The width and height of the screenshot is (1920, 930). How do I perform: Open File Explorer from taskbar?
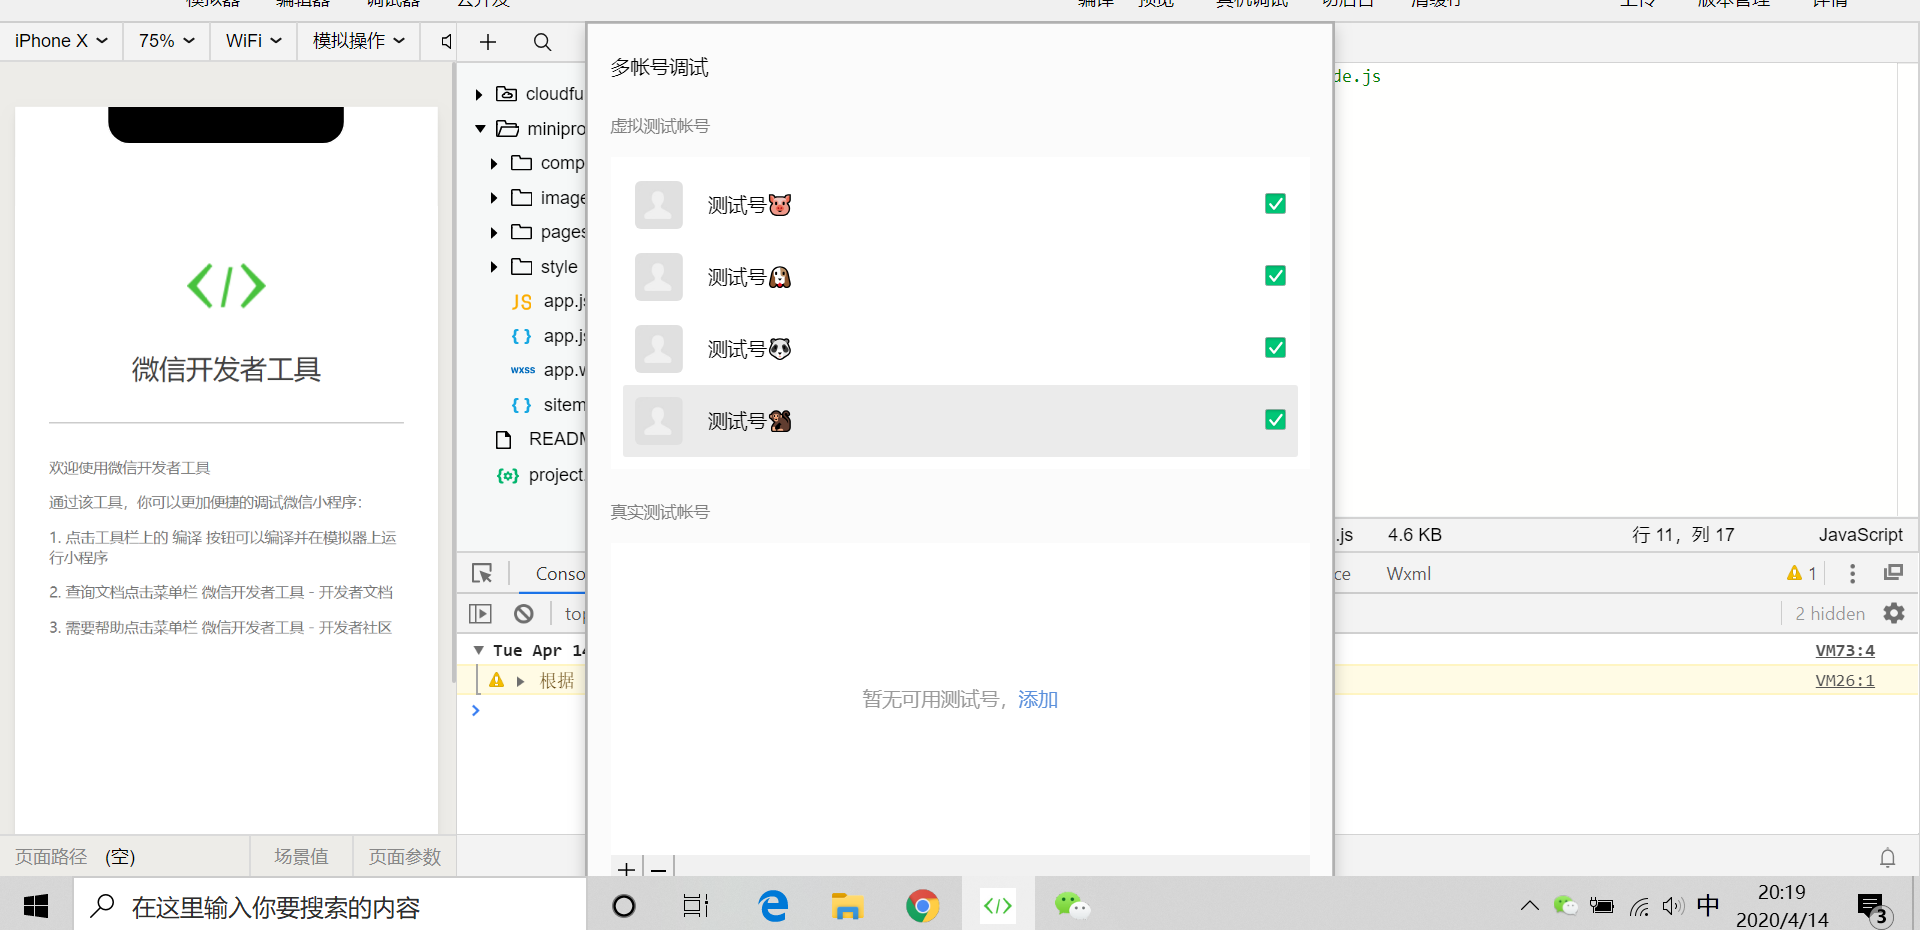pyautogui.click(x=847, y=906)
